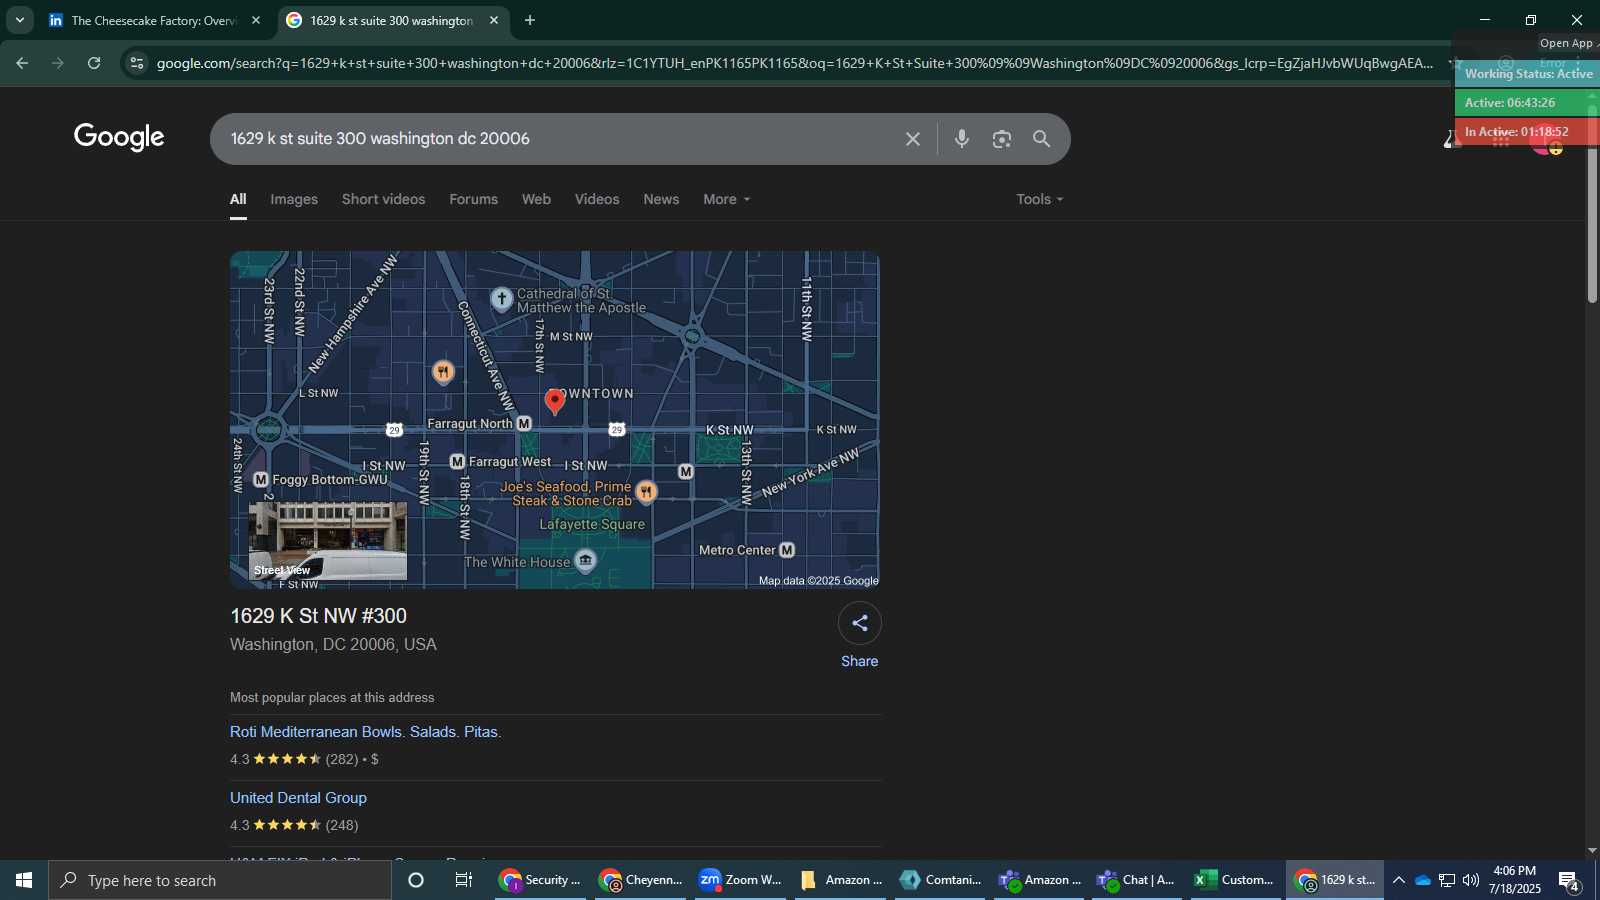Switch to Cheyenne Chrome taskbar window

640,880
